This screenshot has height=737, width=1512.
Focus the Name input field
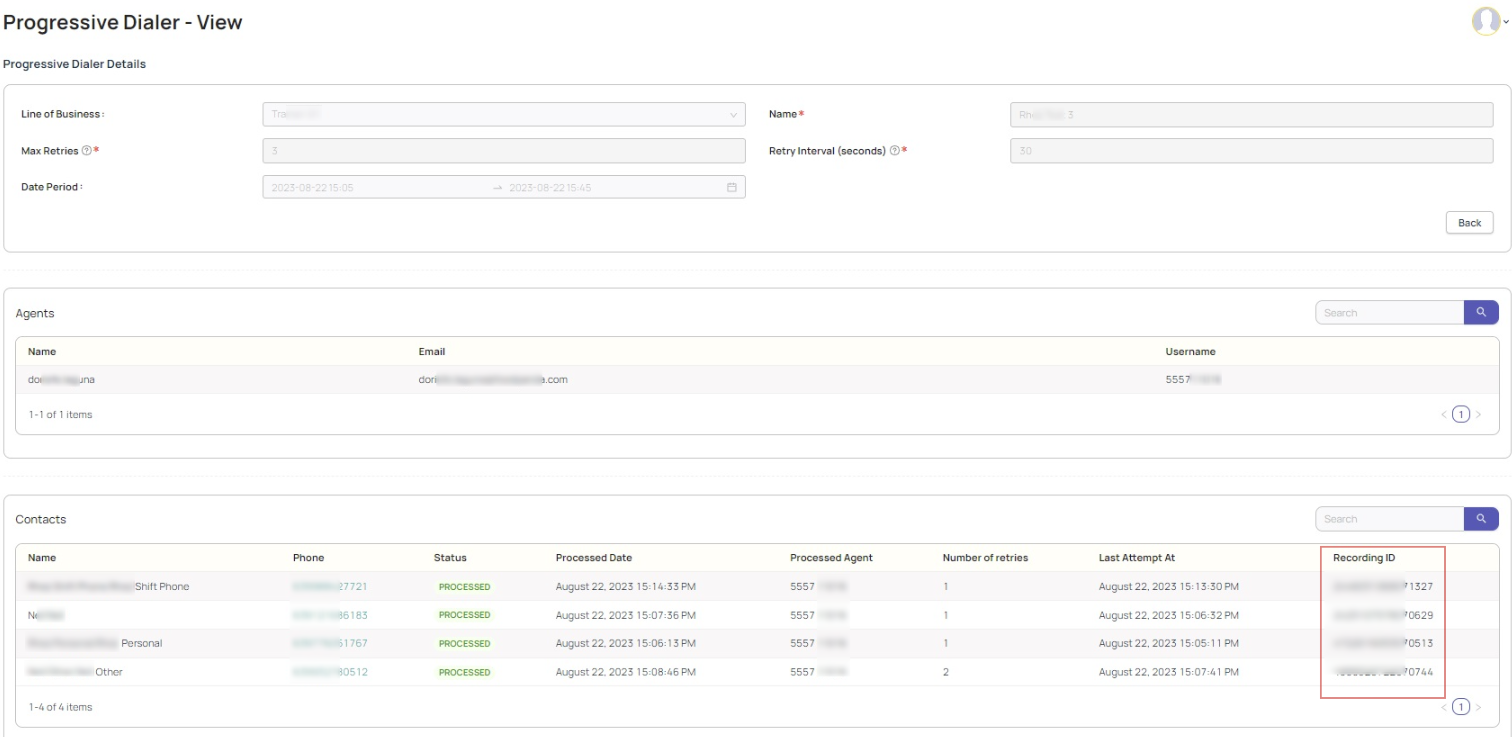[1252, 114]
